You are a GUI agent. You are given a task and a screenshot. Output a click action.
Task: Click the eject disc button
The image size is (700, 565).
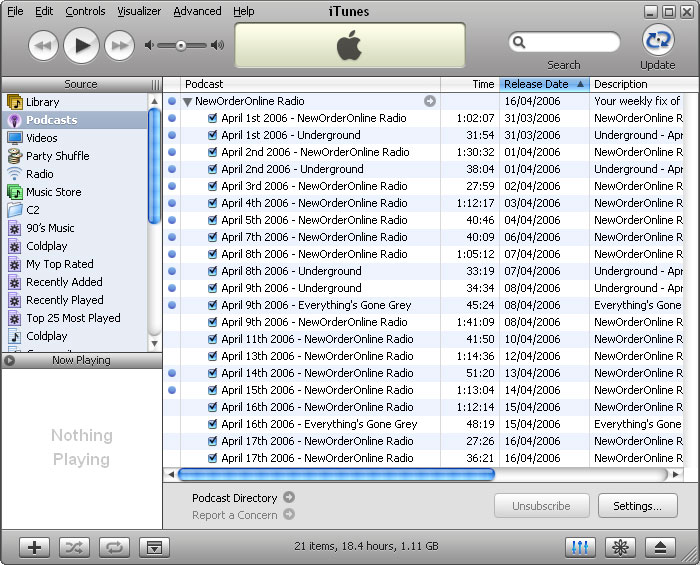point(660,547)
